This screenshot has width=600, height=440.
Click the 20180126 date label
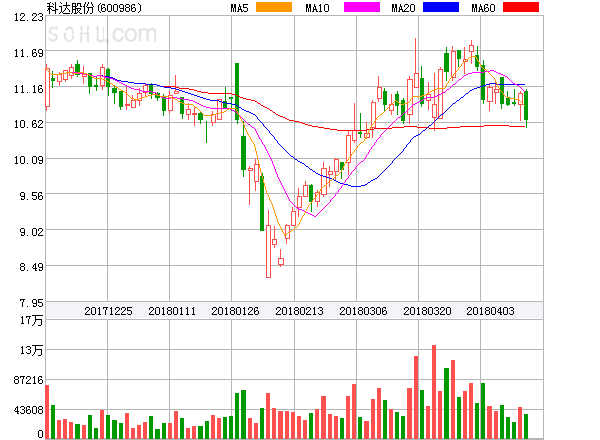tap(235, 311)
